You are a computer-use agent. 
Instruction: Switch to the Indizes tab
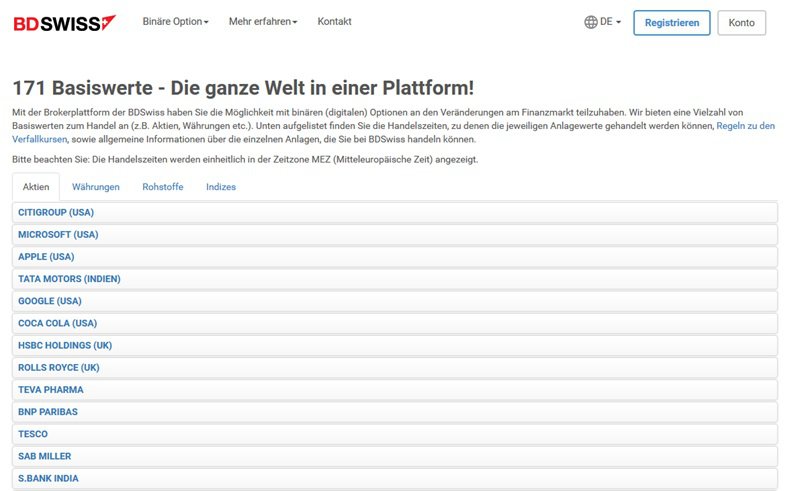[221, 187]
